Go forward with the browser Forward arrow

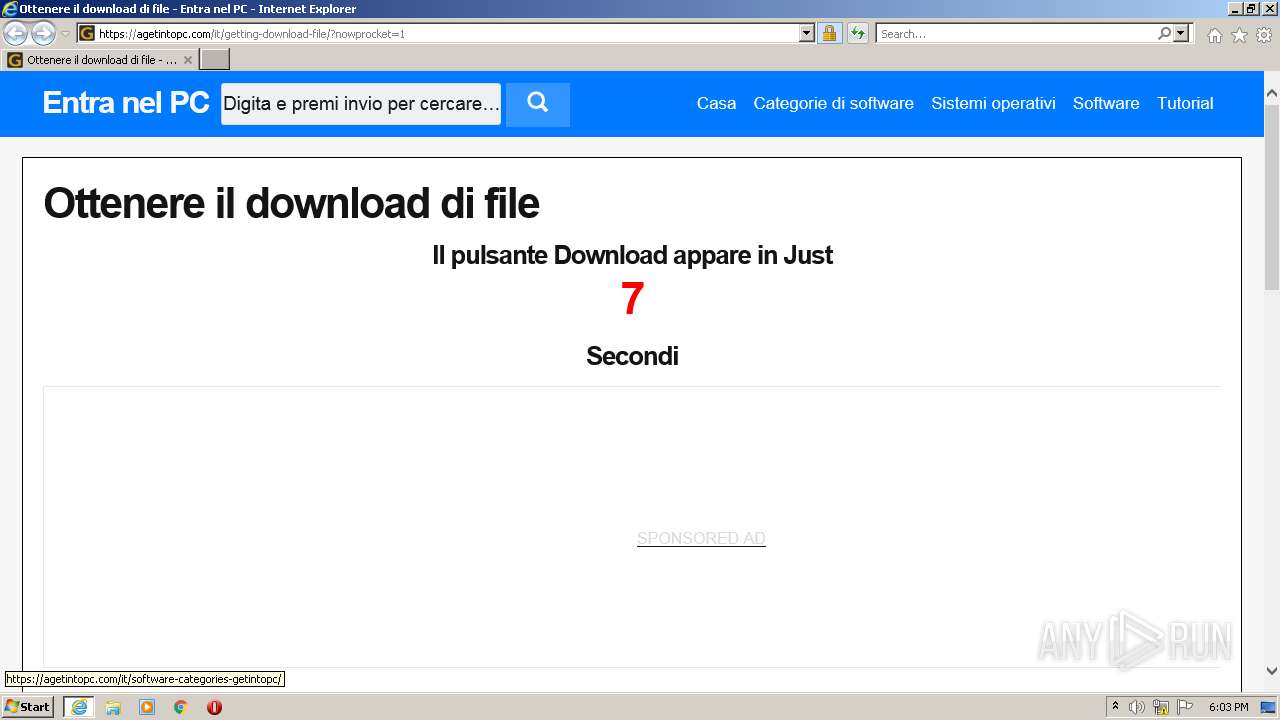point(43,34)
